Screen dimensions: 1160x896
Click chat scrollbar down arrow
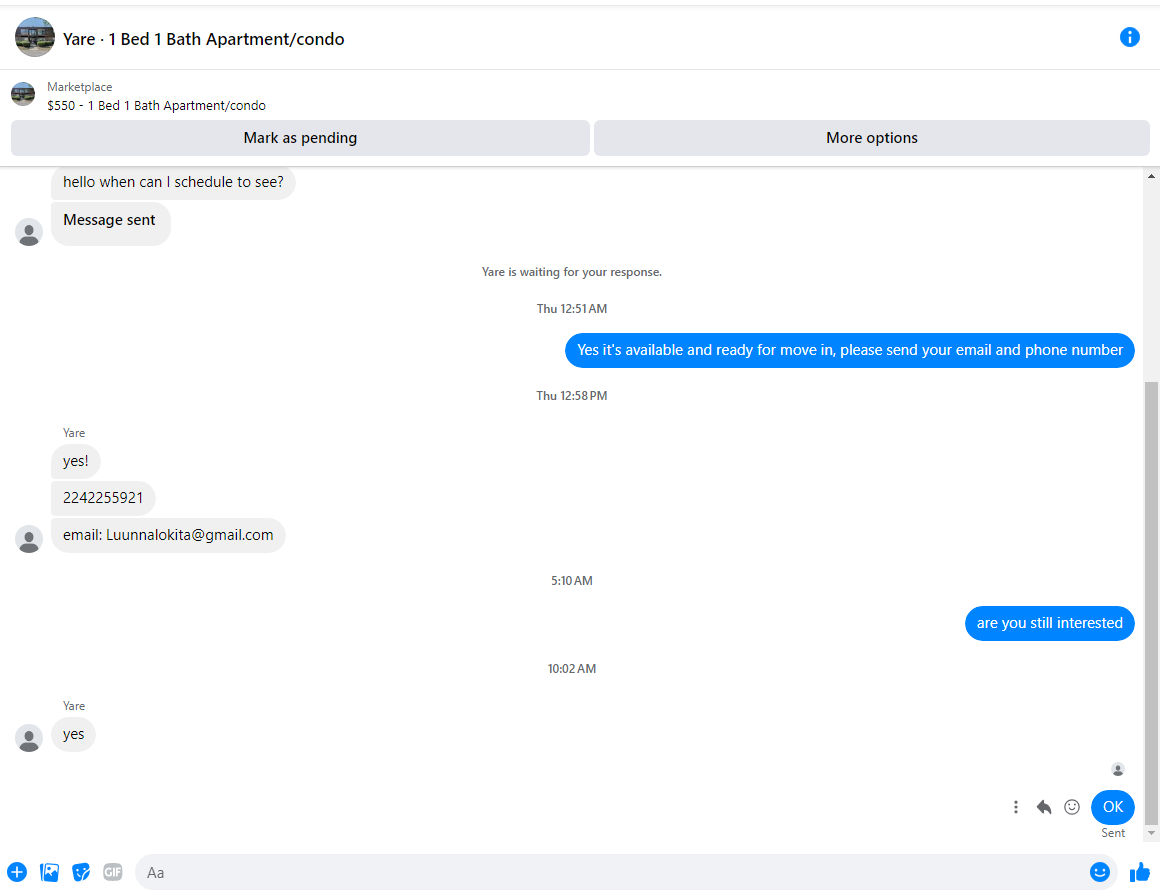(x=1150, y=833)
